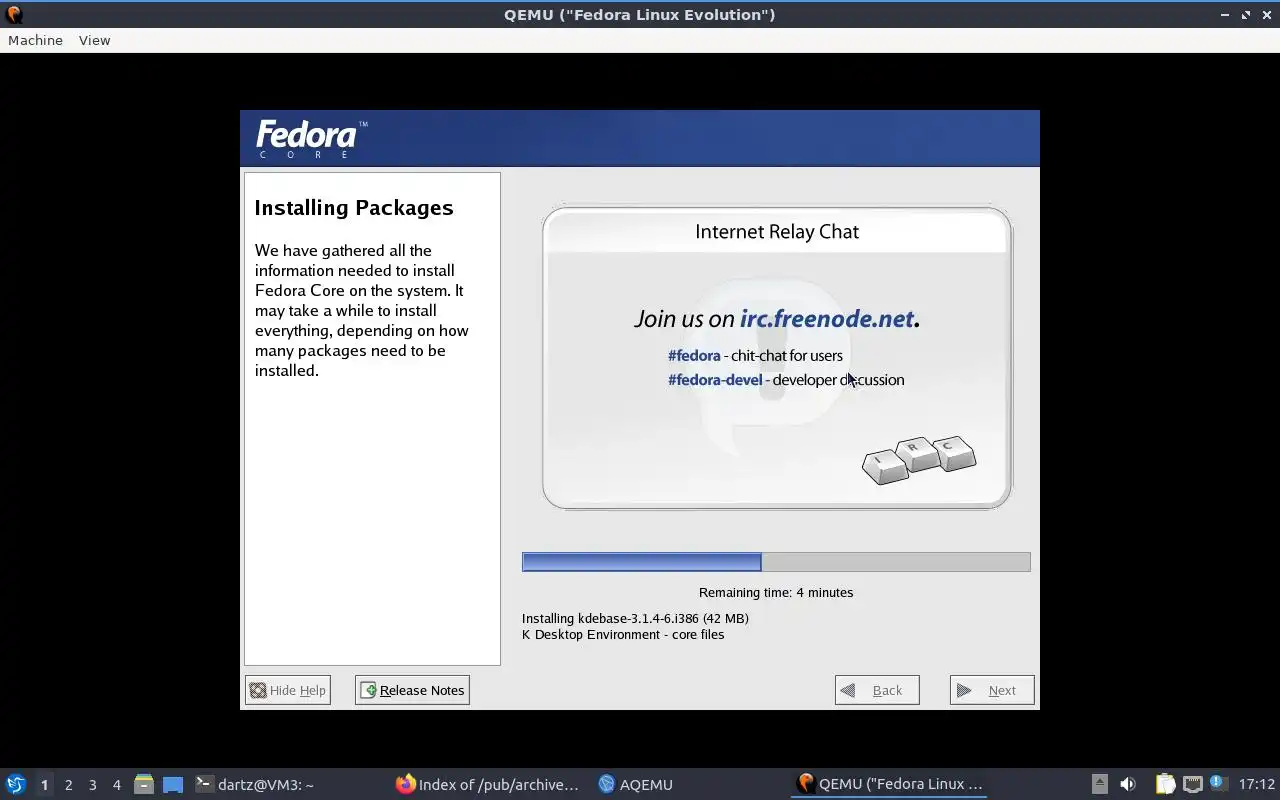Open the clipboard manager tray icon

click(x=1165, y=784)
